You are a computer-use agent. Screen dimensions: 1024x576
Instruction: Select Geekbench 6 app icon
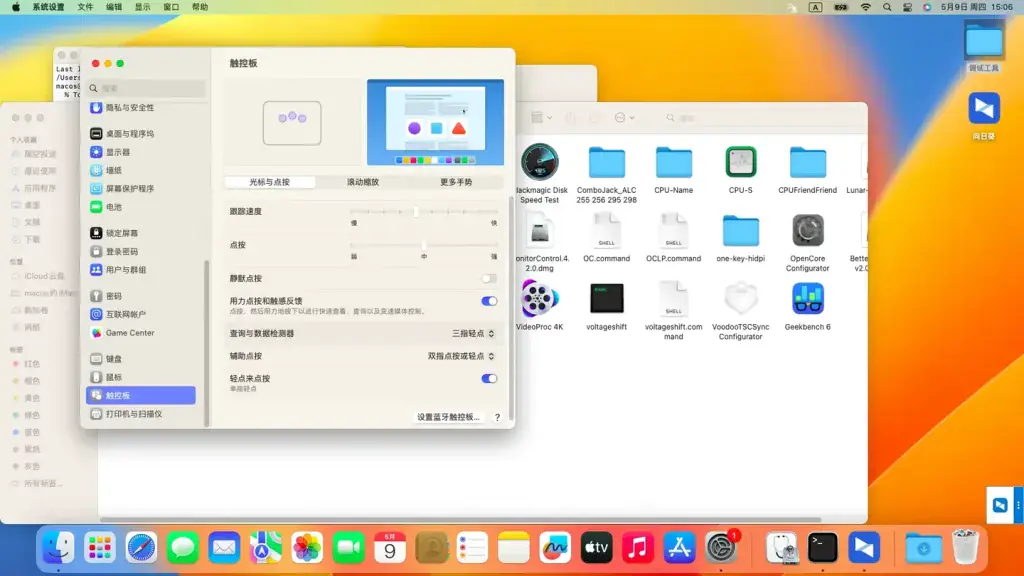click(x=808, y=298)
